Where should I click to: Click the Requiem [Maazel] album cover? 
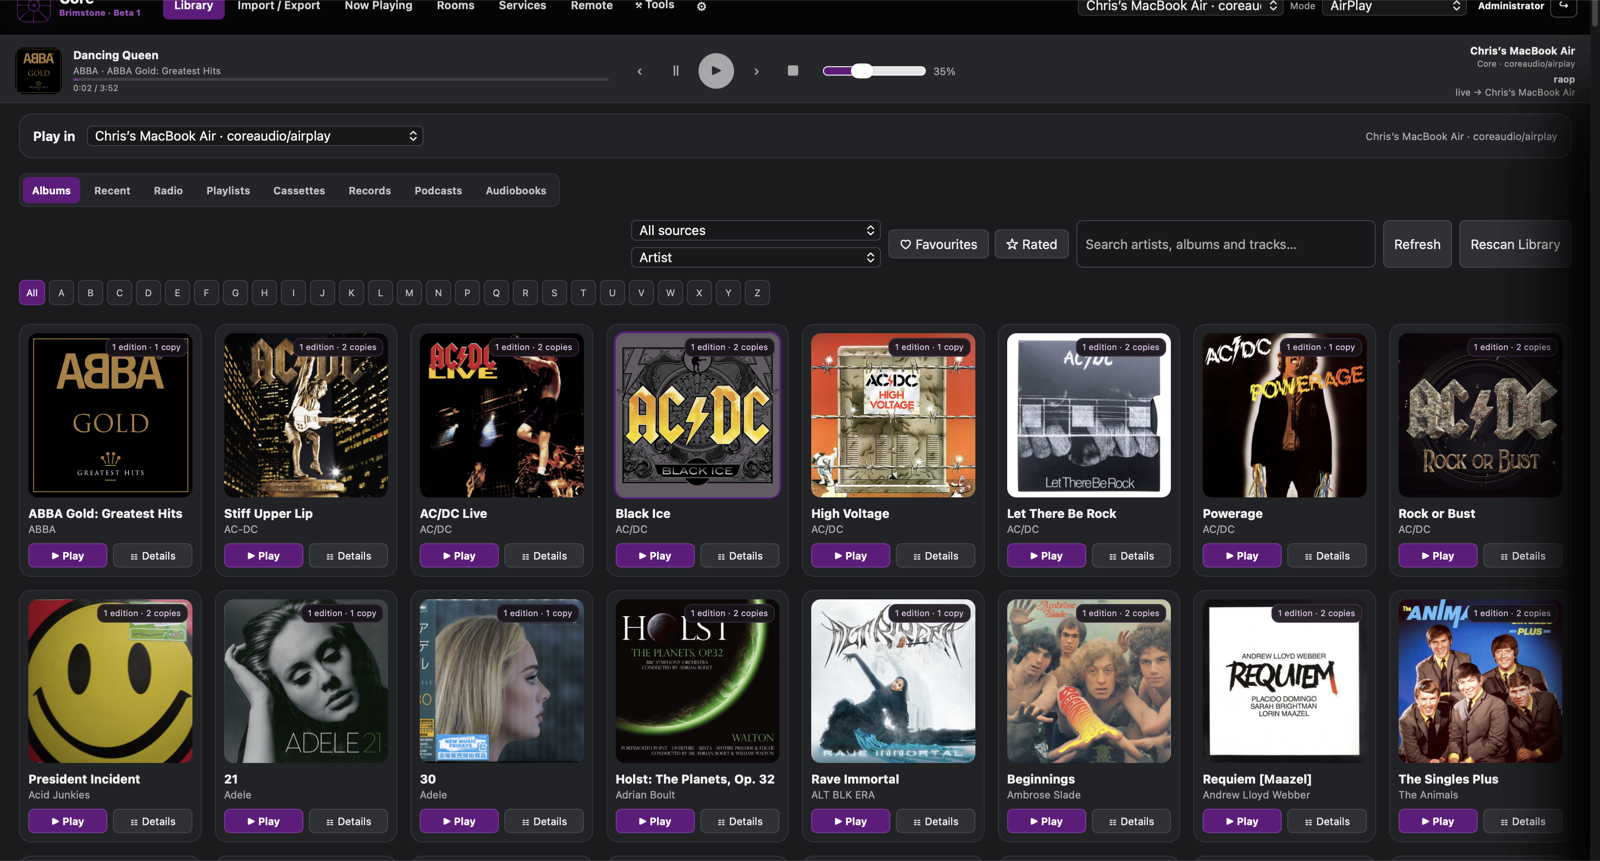pyautogui.click(x=1284, y=681)
